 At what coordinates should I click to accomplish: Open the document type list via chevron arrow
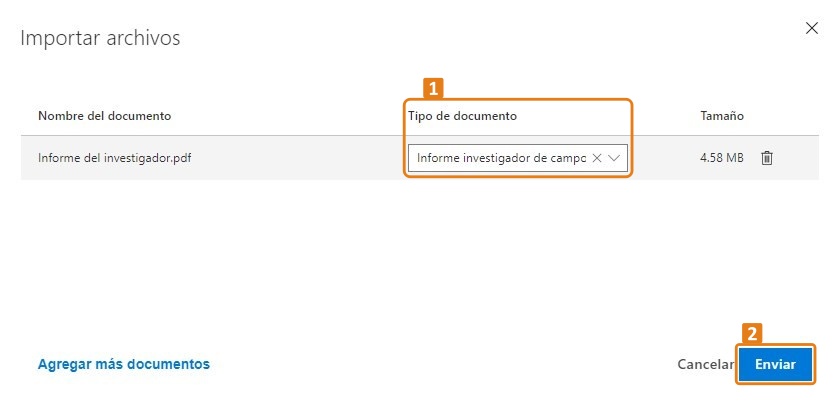[614, 158]
